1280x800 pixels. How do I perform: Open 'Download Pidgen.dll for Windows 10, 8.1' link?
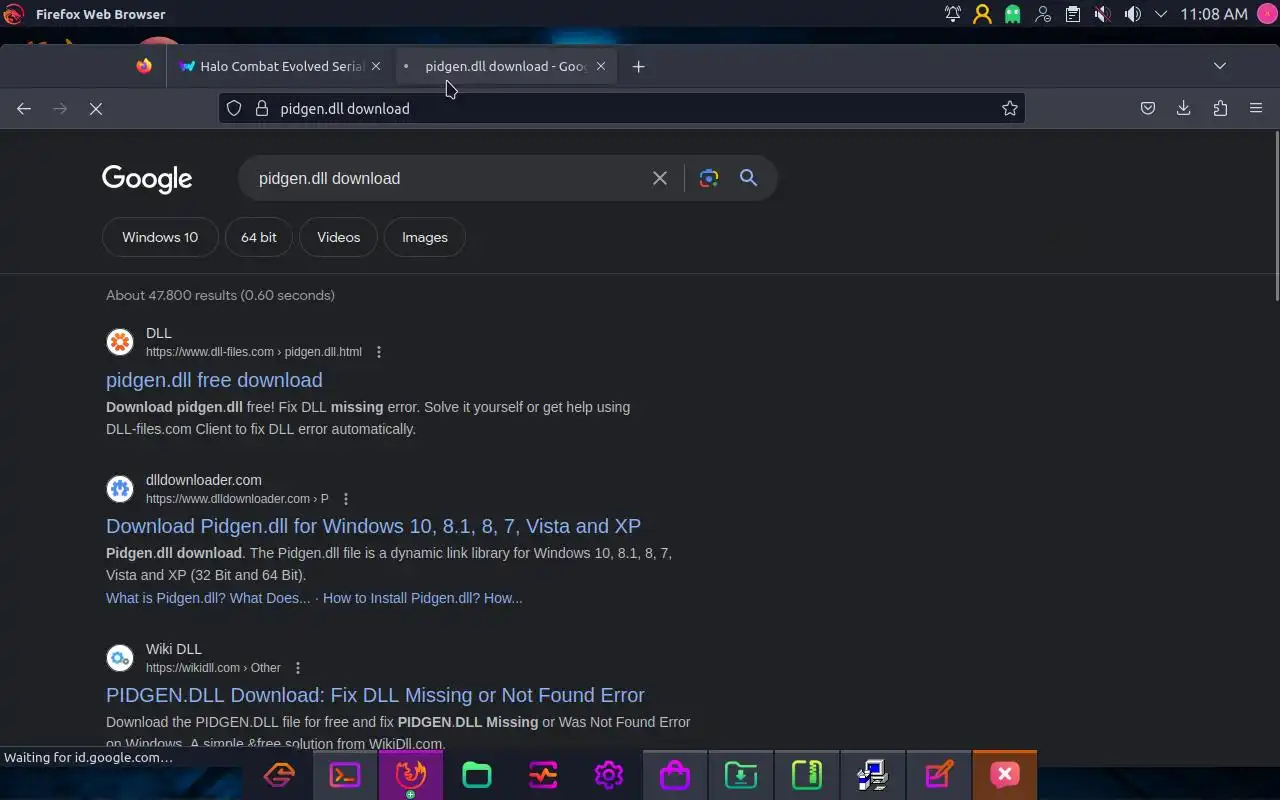click(373, 526)
